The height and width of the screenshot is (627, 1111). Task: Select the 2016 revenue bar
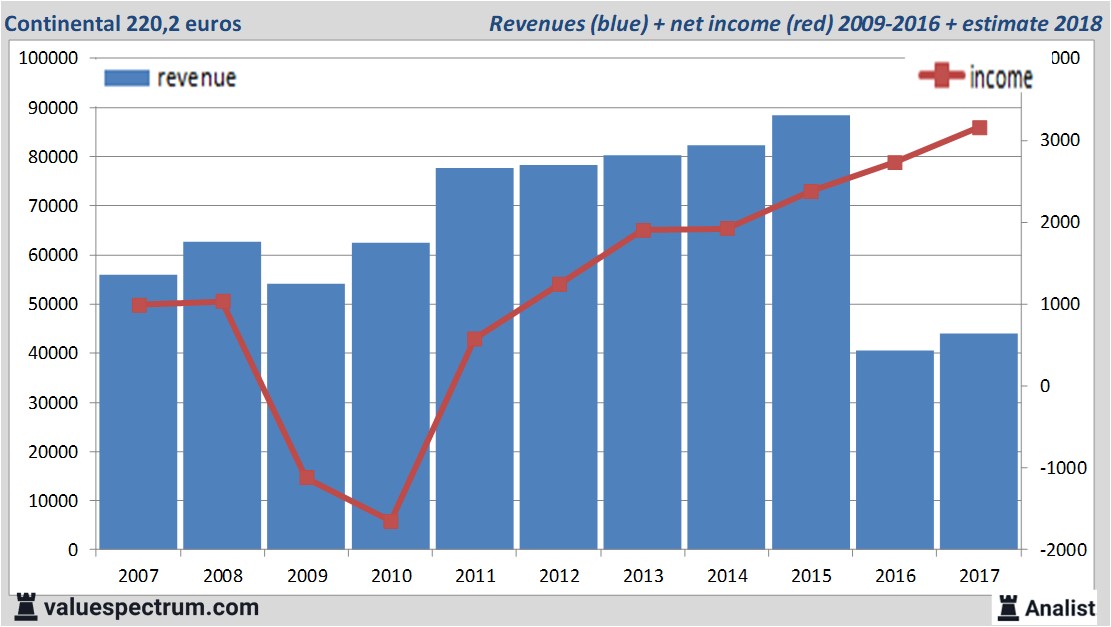895,450
